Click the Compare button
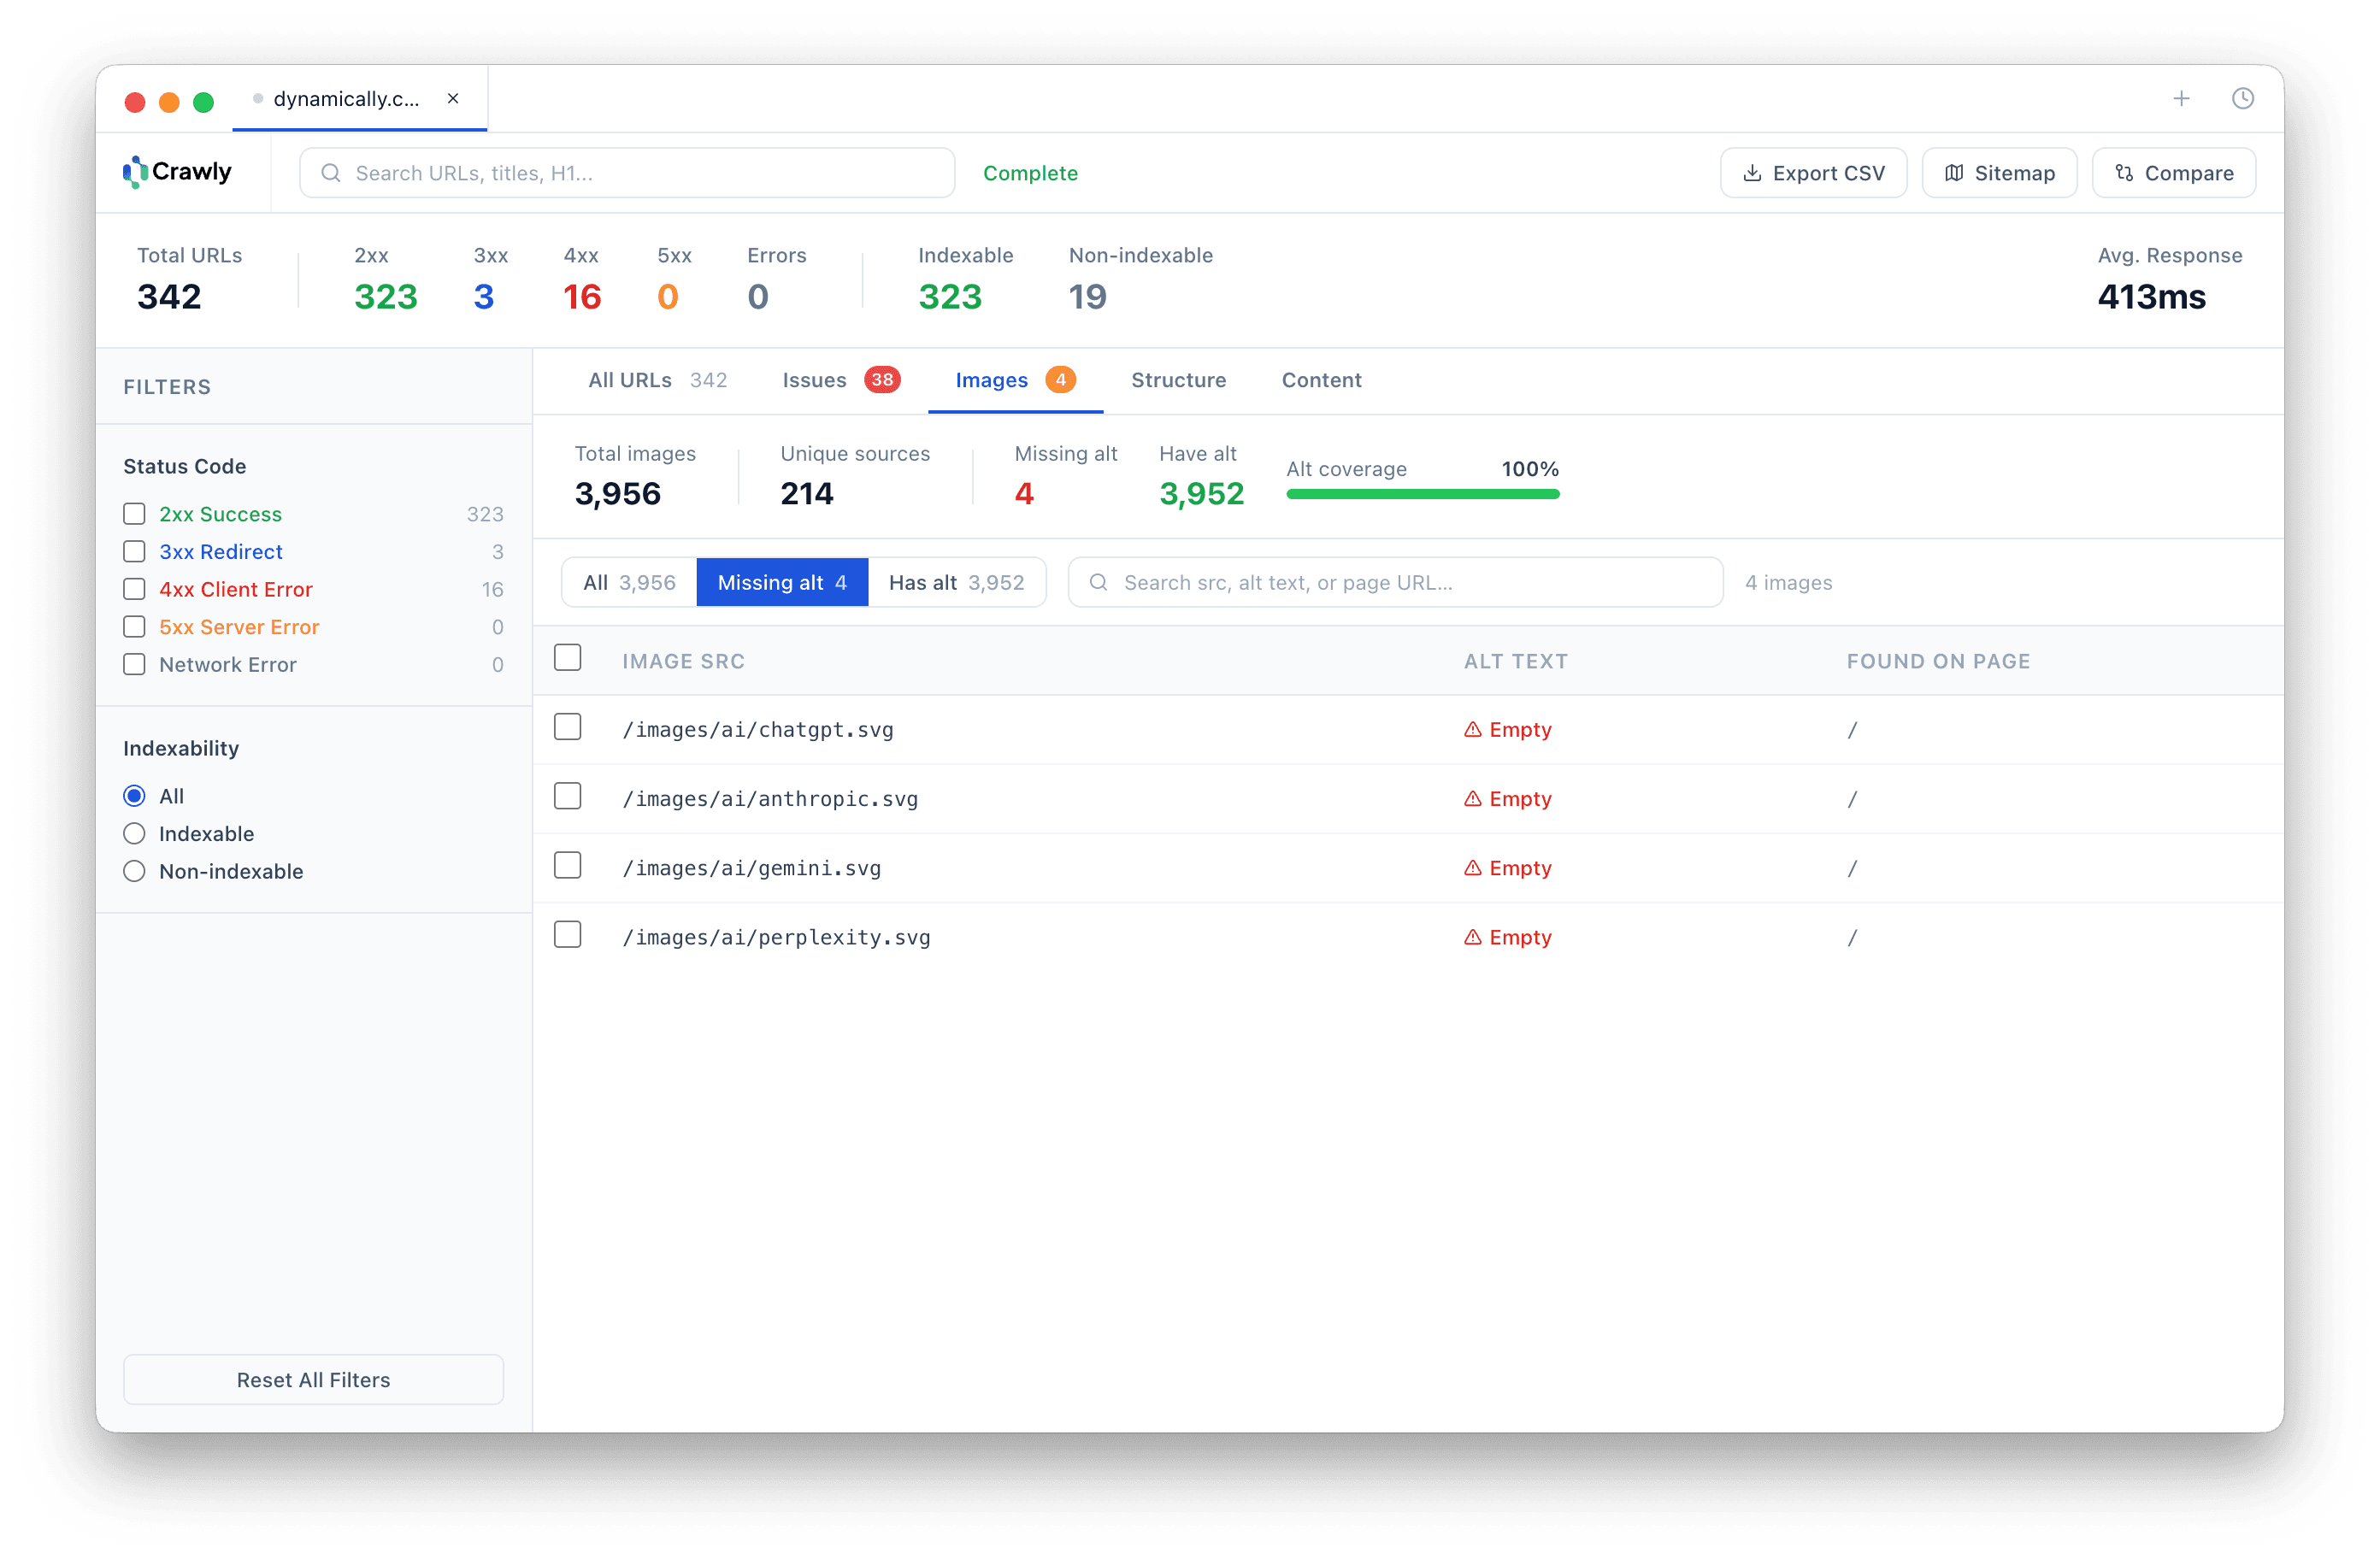Screen dimensions: 2380x1559 pos(2173,173)
